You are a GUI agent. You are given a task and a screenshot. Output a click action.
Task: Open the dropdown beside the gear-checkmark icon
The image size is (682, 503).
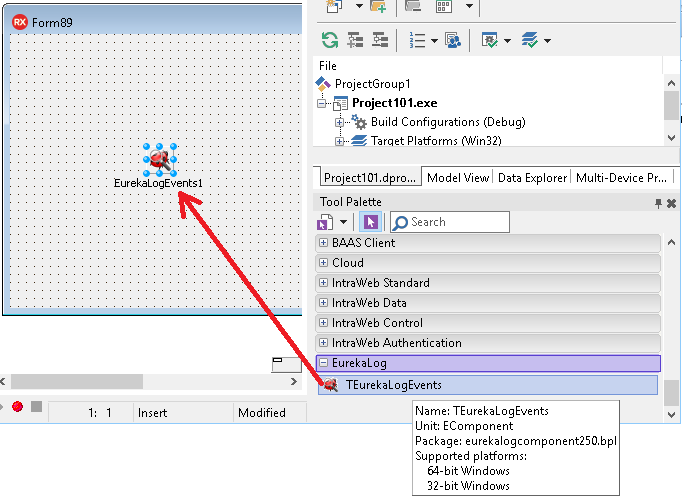pyautogui.click(x=507, y=41)
